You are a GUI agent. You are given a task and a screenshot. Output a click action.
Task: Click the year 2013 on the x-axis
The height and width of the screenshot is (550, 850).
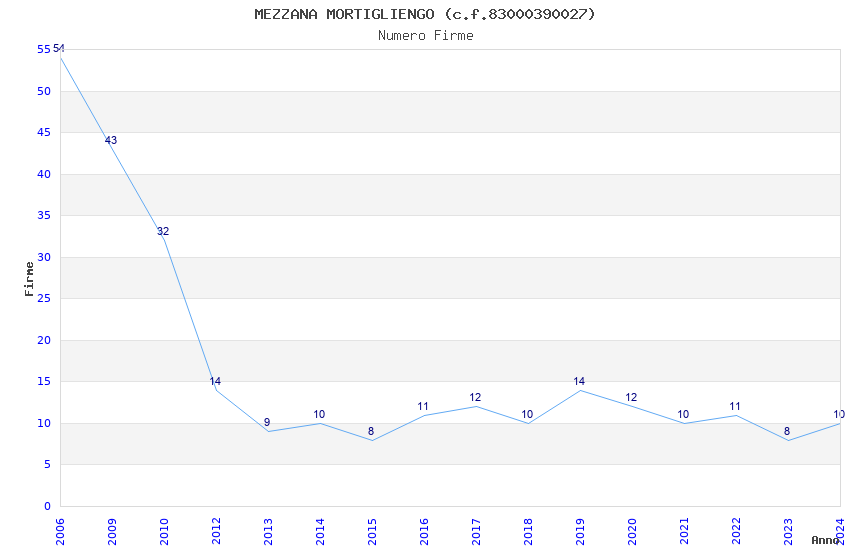(x=268, y=532)
